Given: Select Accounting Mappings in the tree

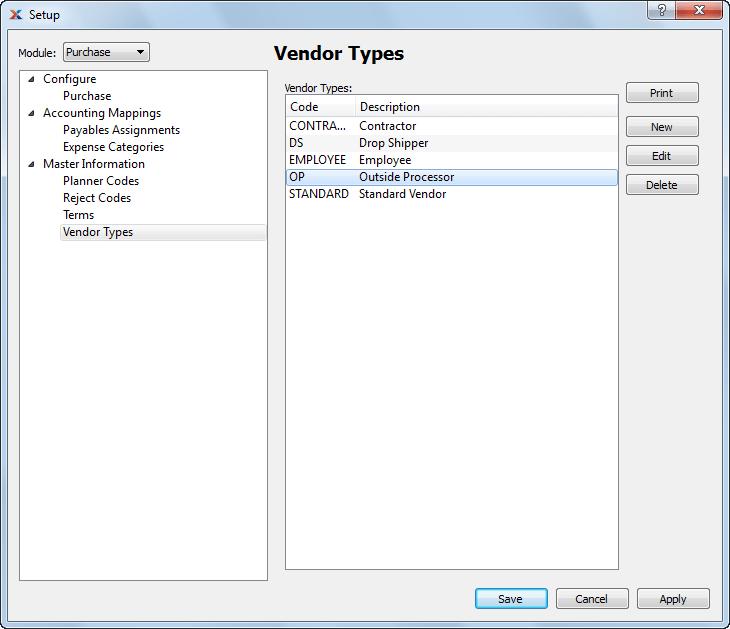Looking at the screenshot, I should click(x=102, y=113).
